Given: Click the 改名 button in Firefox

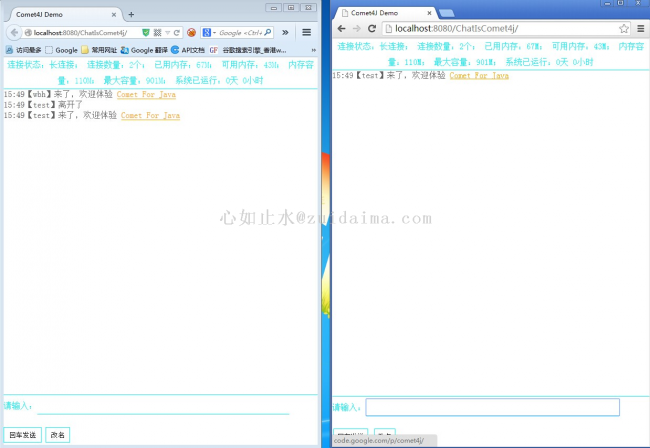Looking at the screenshot, I should point(58,435).
